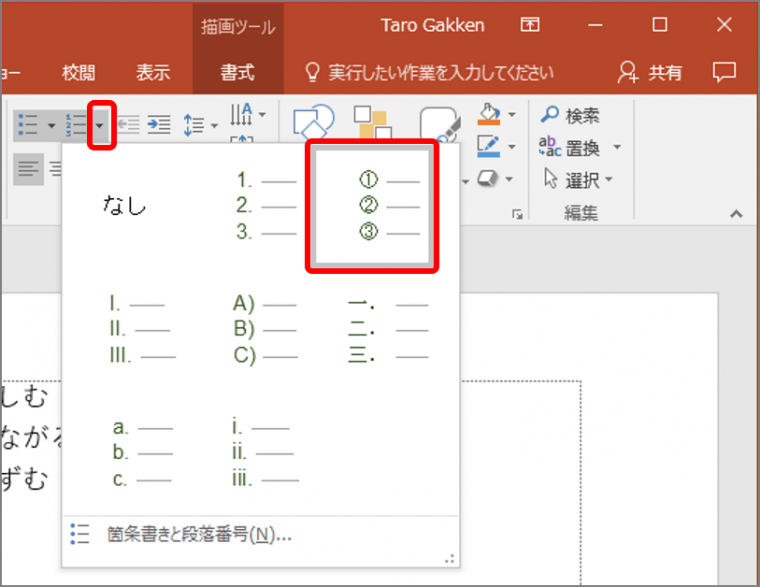This screenshot has height=587, width=760.
Task: Click the 置換 replace button
Action: pyautogui.click(x=569, y=147)
